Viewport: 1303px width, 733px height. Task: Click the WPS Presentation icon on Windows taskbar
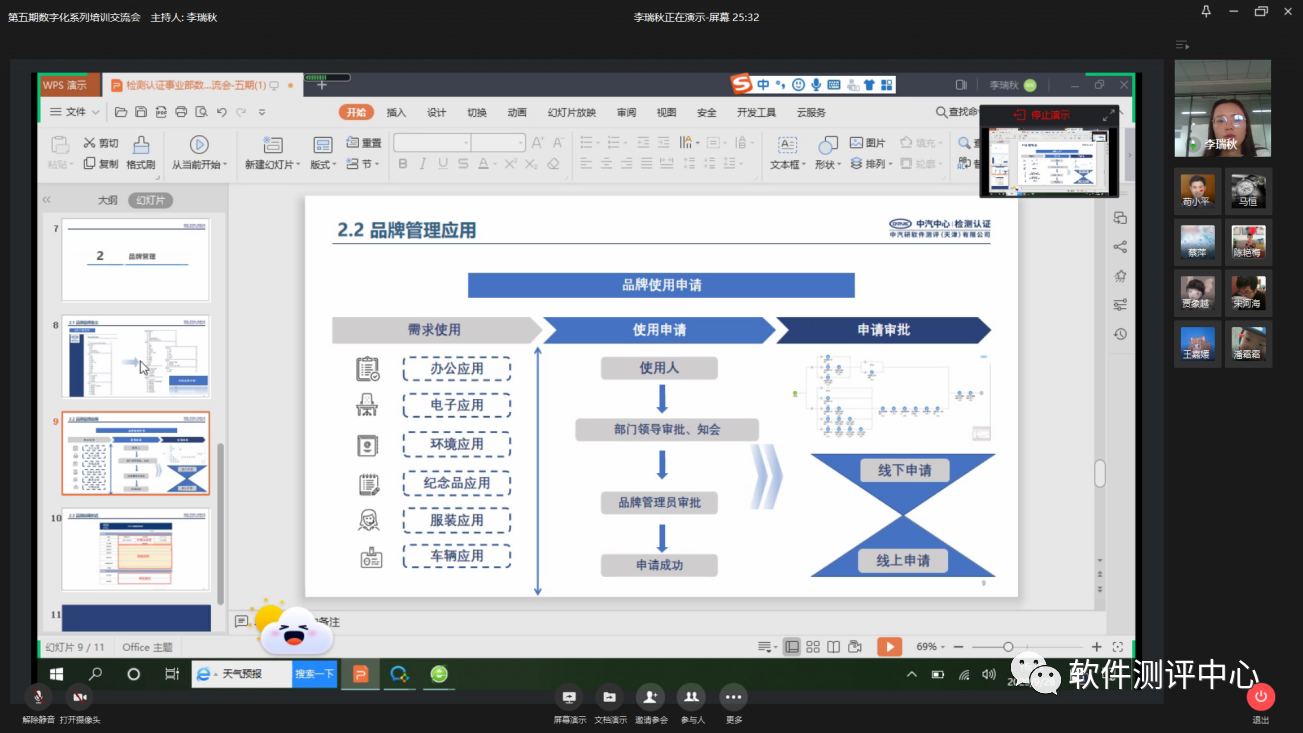(x=360, y=674)
